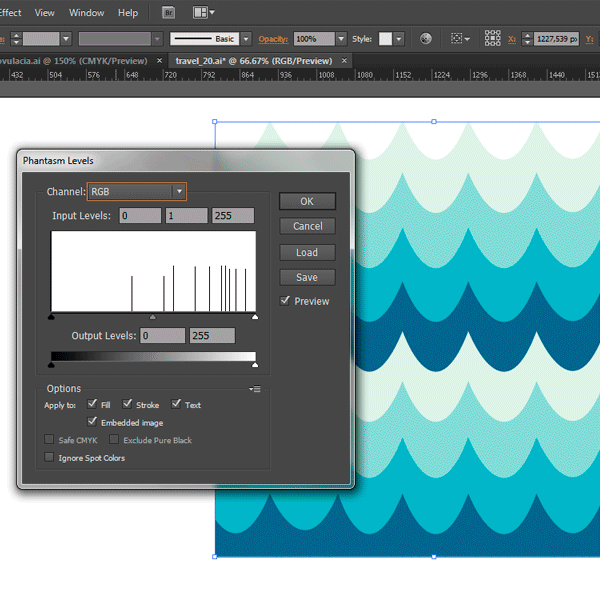
Task: Open the Window menu
Action: point(86,13)
